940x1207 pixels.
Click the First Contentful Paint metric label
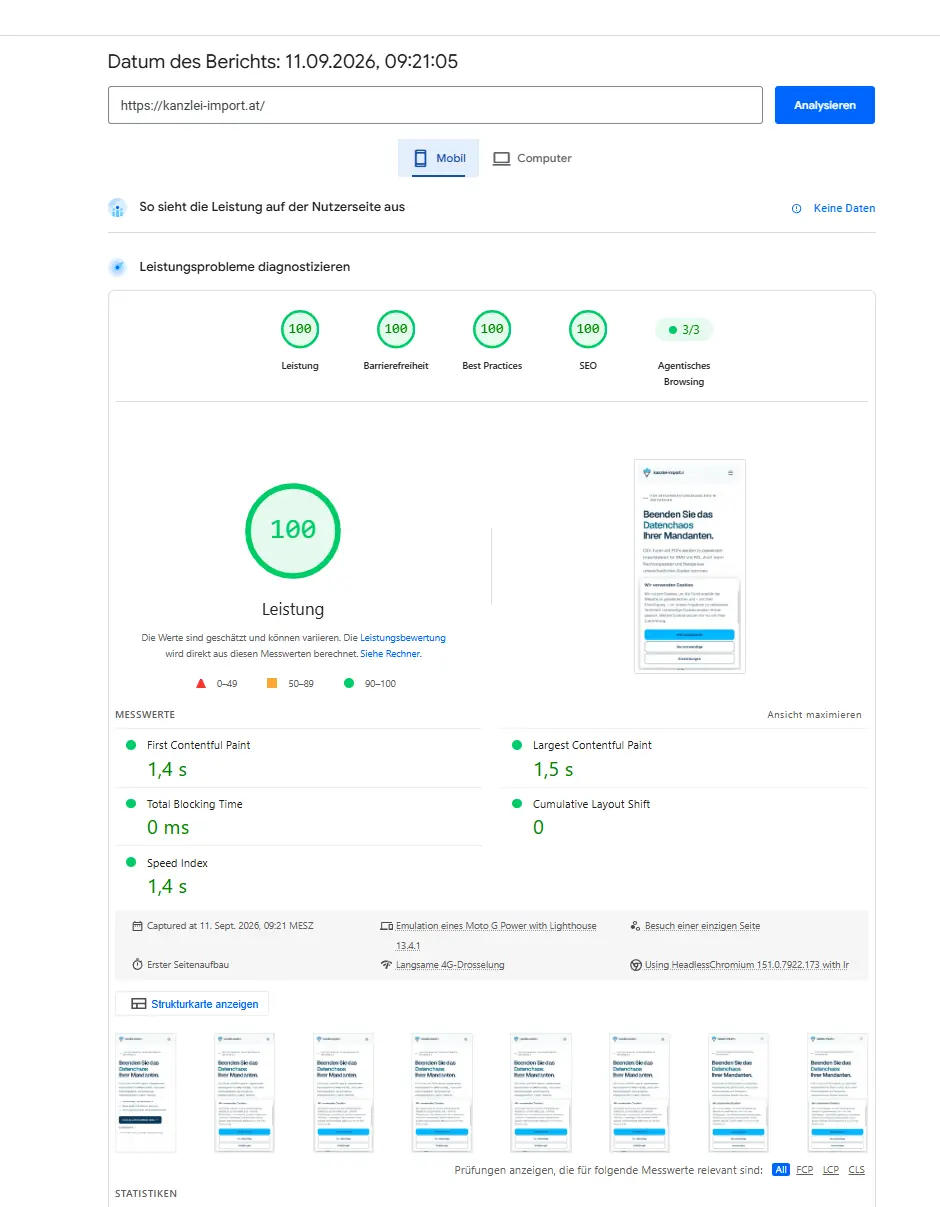pos(199,745)
